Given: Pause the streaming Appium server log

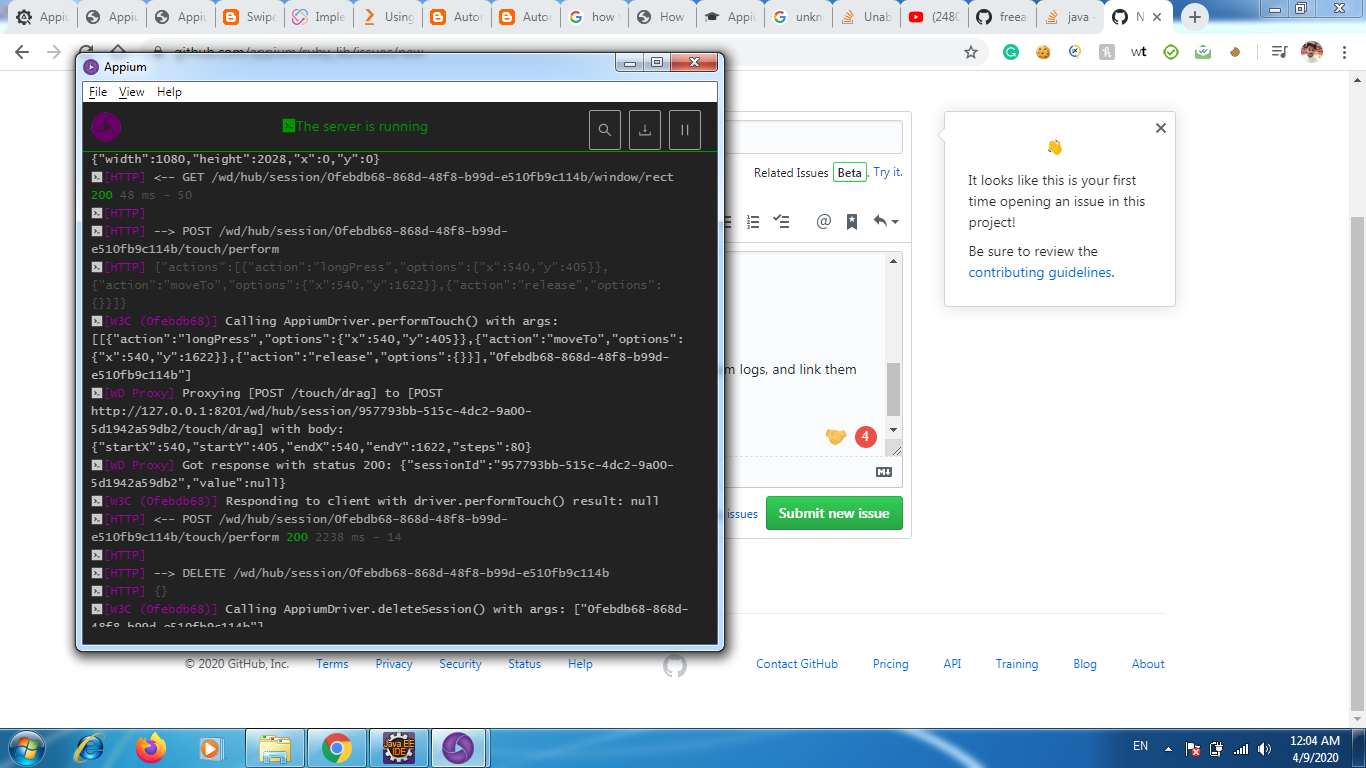Looking at the screenshot, I should tap(684, 129).
